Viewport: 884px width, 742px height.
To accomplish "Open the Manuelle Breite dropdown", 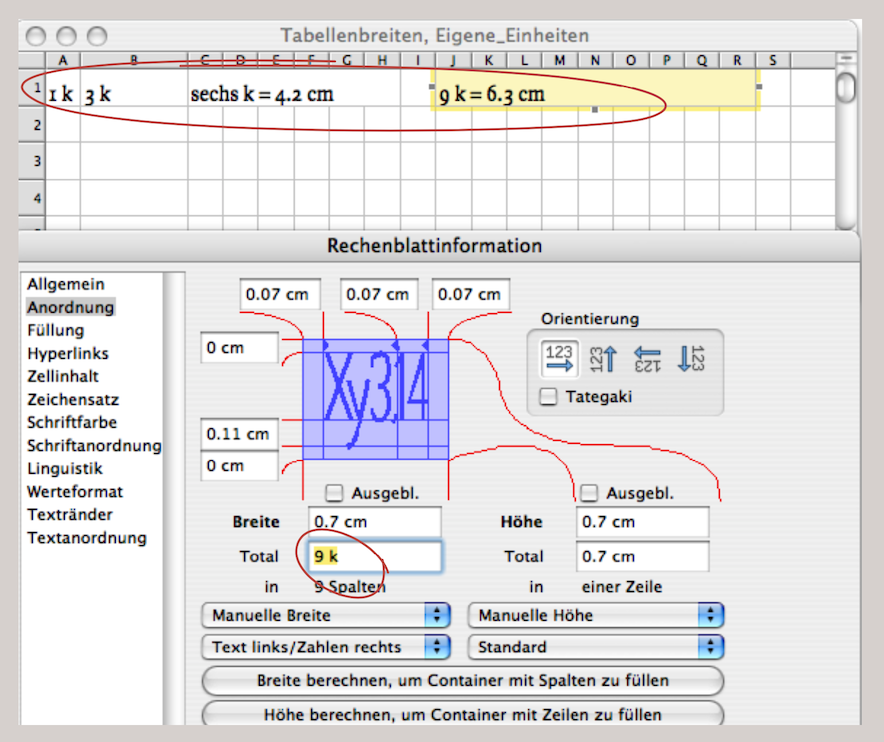I will click(x=325, y=615).
